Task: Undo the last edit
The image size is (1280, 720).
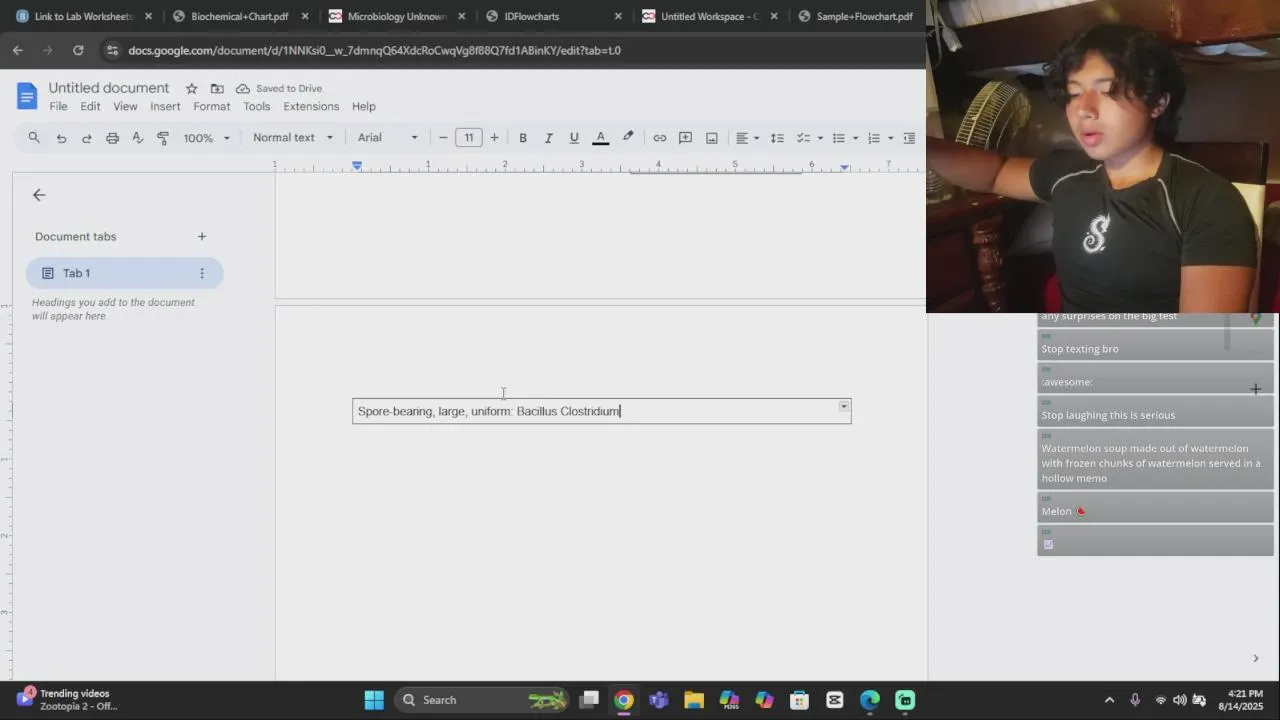Action: click(61, 138)
